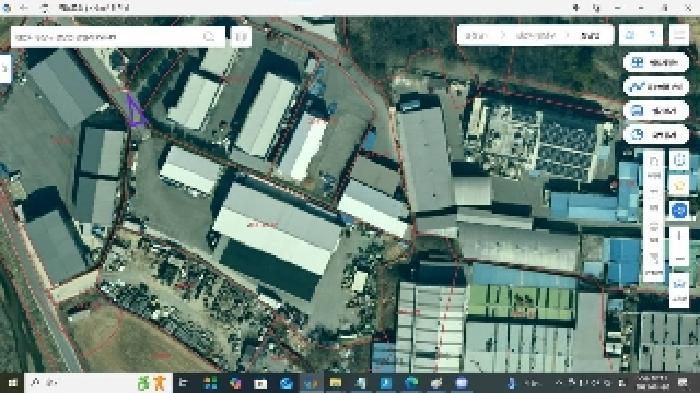Click the topmost square map control above the star
The width and height of the screenshot is (700, 393).
[679, 159]
